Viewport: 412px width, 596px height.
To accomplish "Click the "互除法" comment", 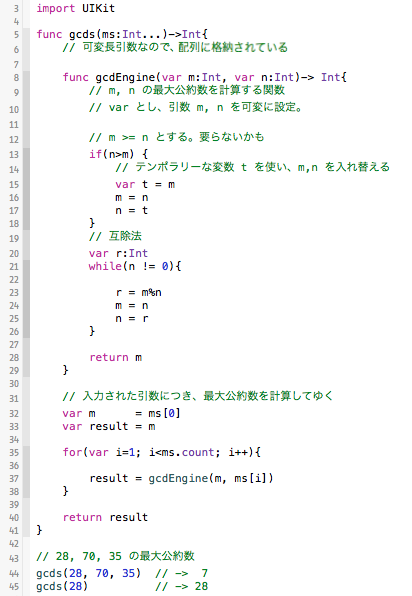I will click(x=115, y=236).
